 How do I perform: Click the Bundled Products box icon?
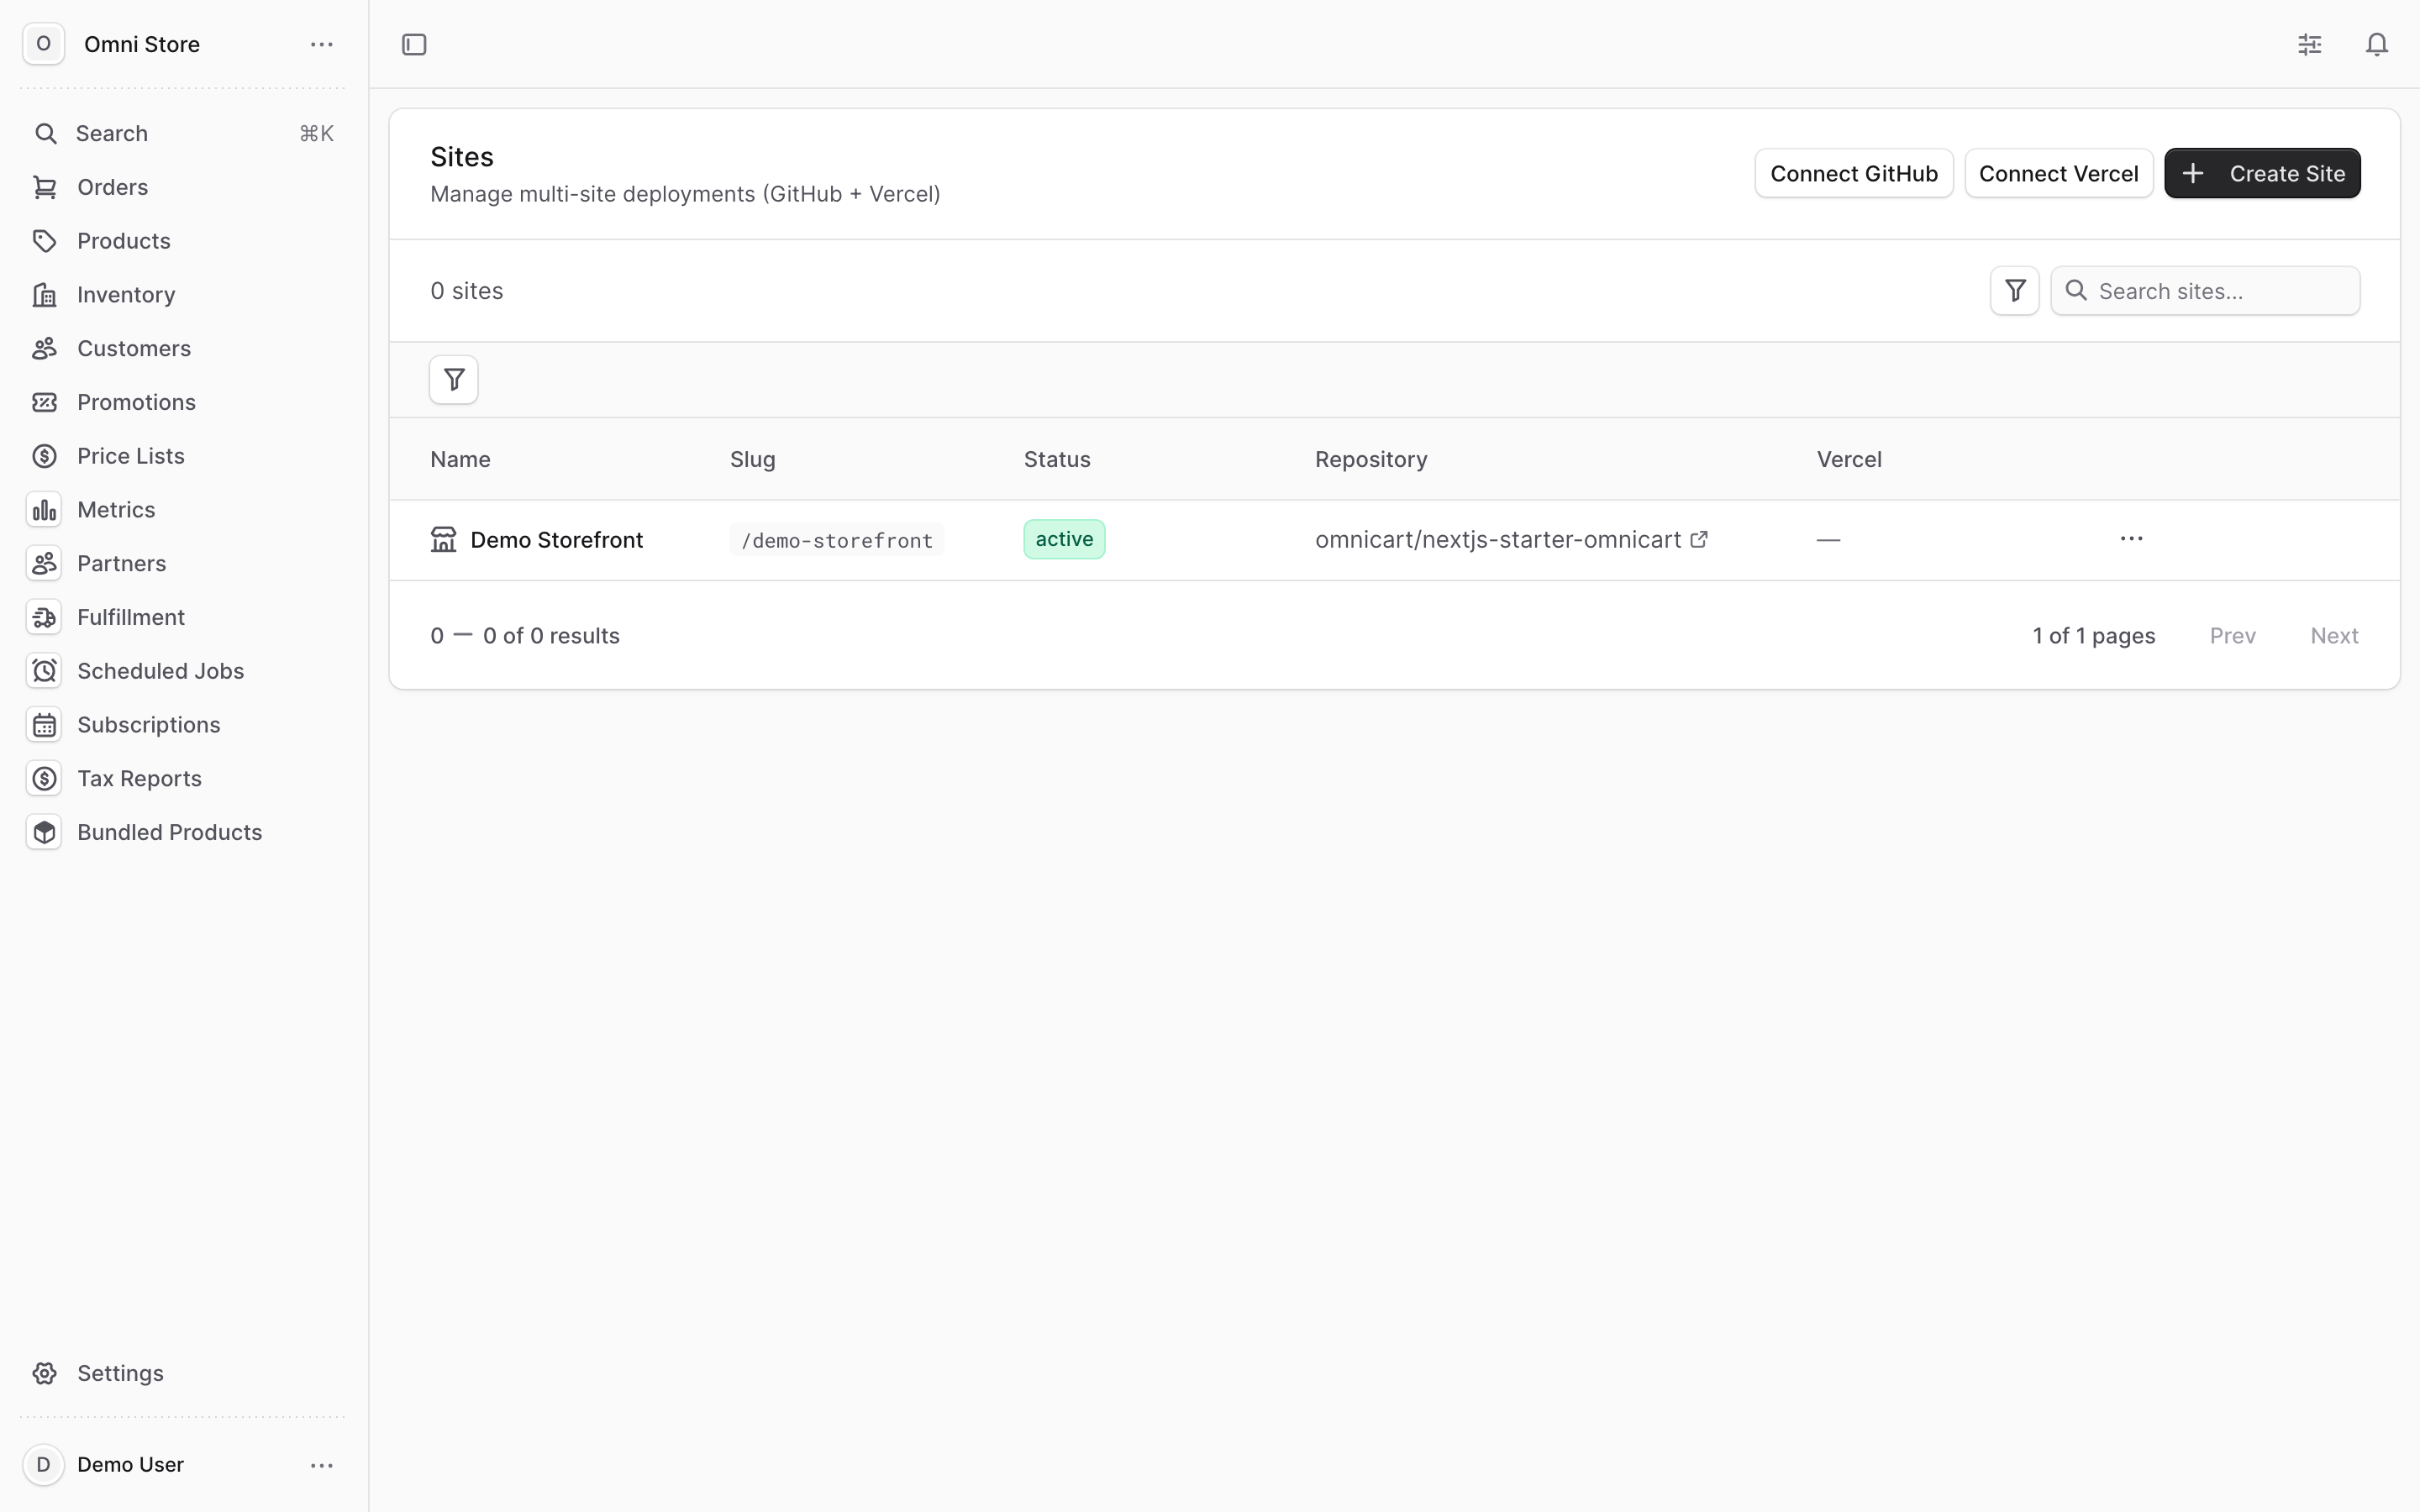[44, 832]
